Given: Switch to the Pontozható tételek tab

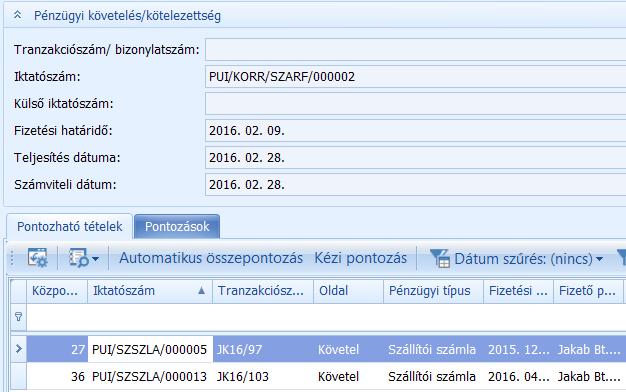Looking at the screenshot, I should click(x=69, y=226).
